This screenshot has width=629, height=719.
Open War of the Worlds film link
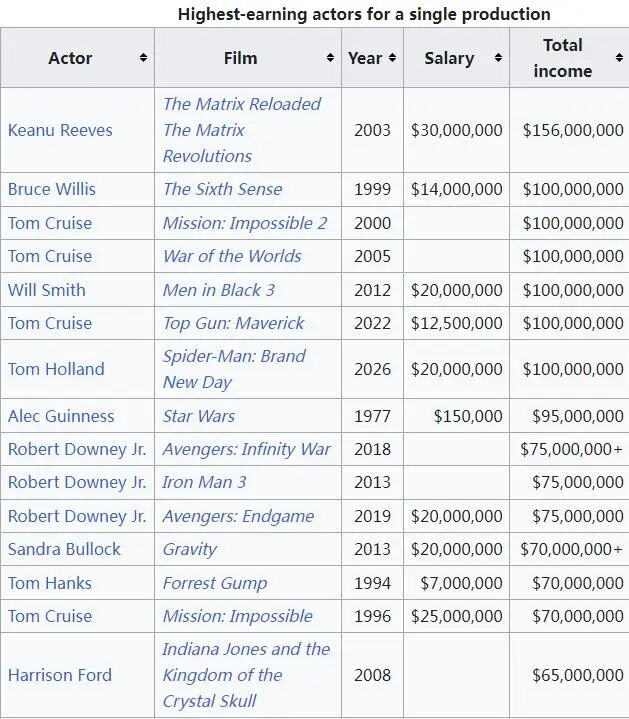point(232,256)
